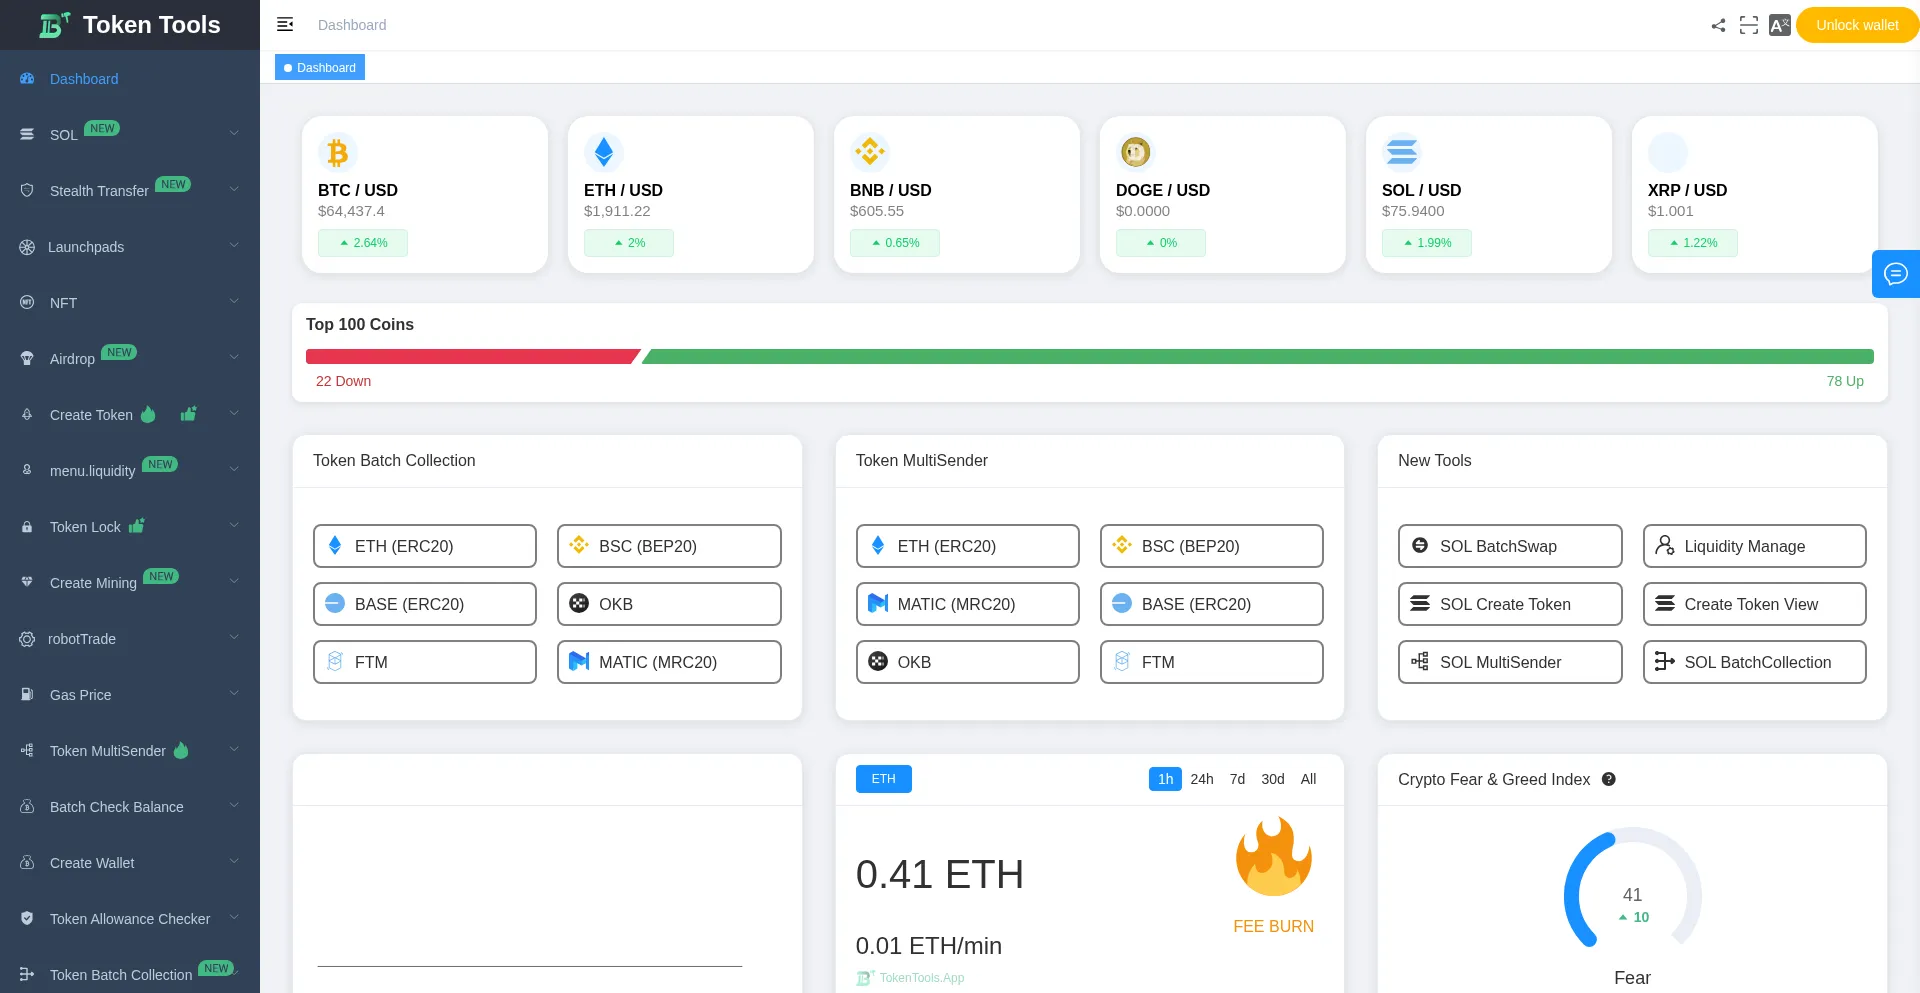
Task: Toggle fullscreen mode icon
Action: 1749,25
